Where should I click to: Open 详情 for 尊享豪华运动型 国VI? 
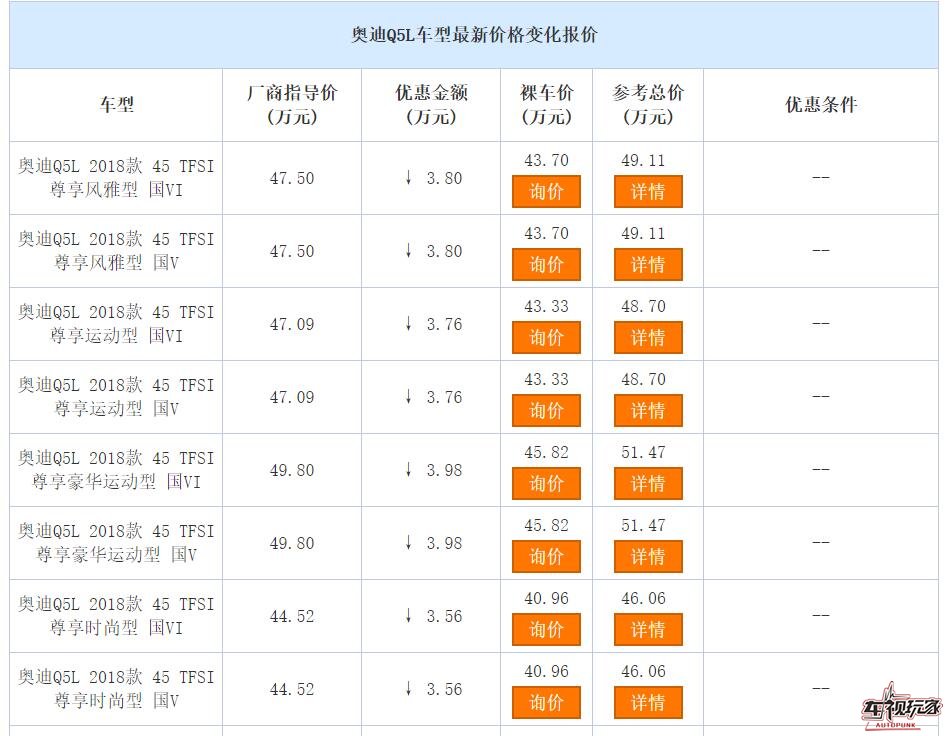[x=648, y=483]
